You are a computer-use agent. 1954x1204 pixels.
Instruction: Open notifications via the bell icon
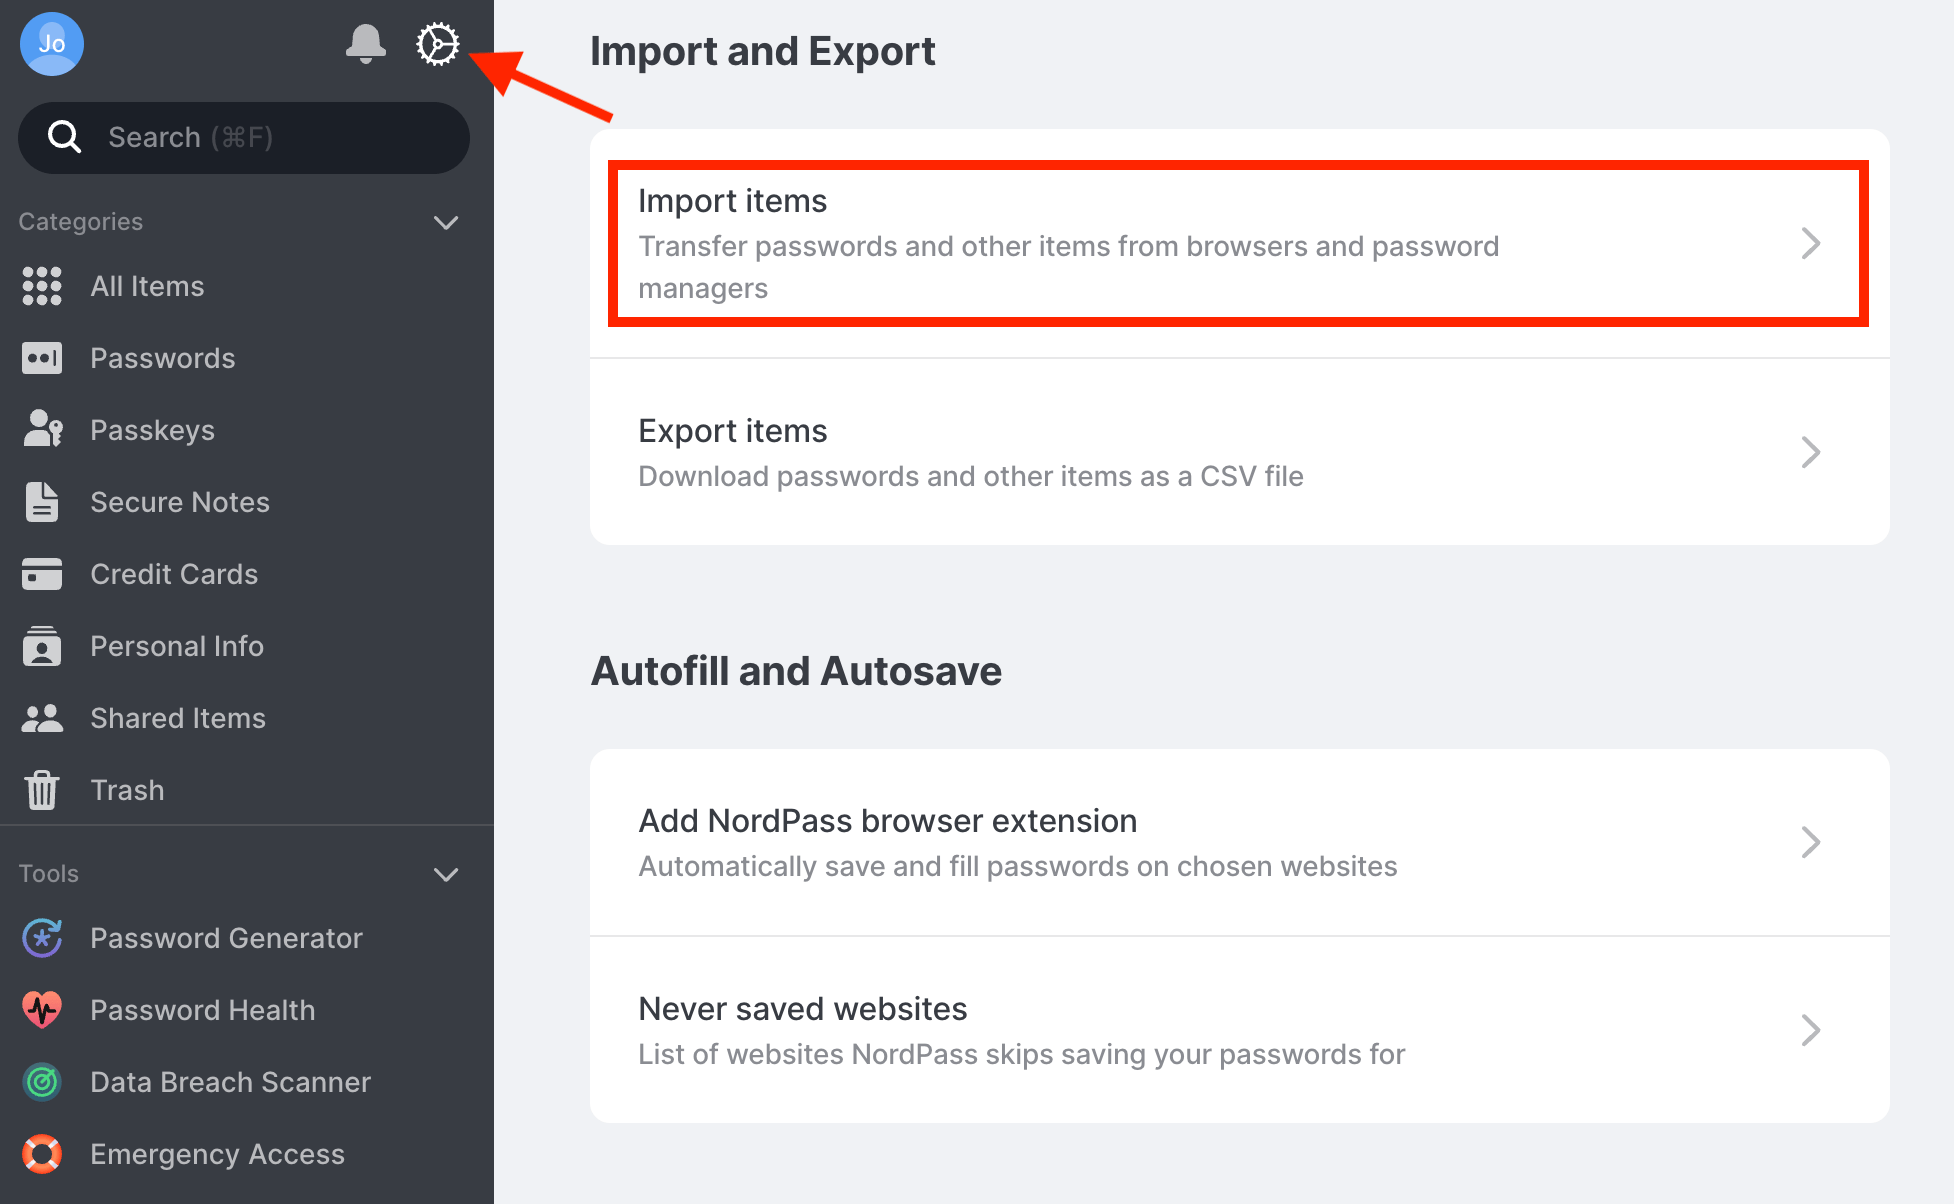(365, 44)
